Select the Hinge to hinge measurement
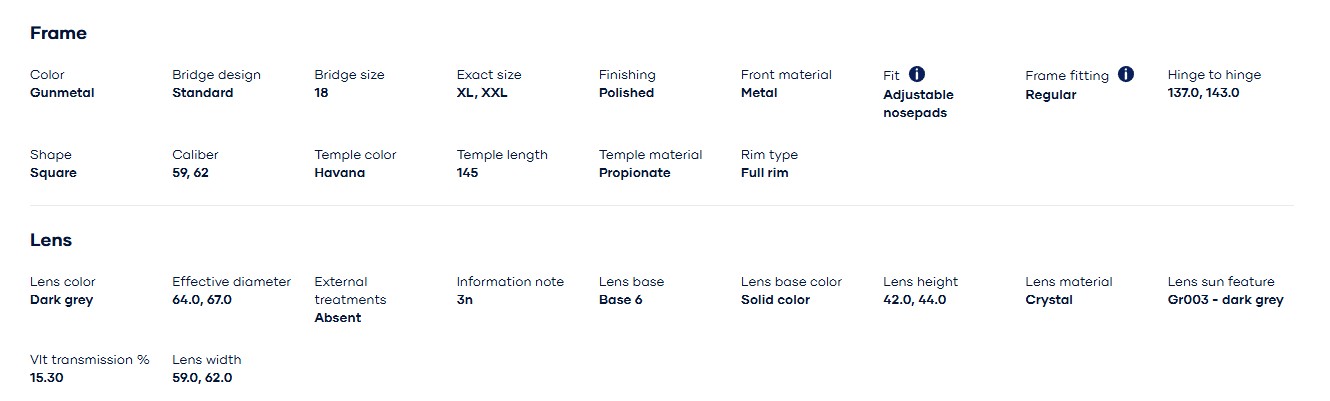The width and height of the screenshot is (1330, 401). 1203,93
